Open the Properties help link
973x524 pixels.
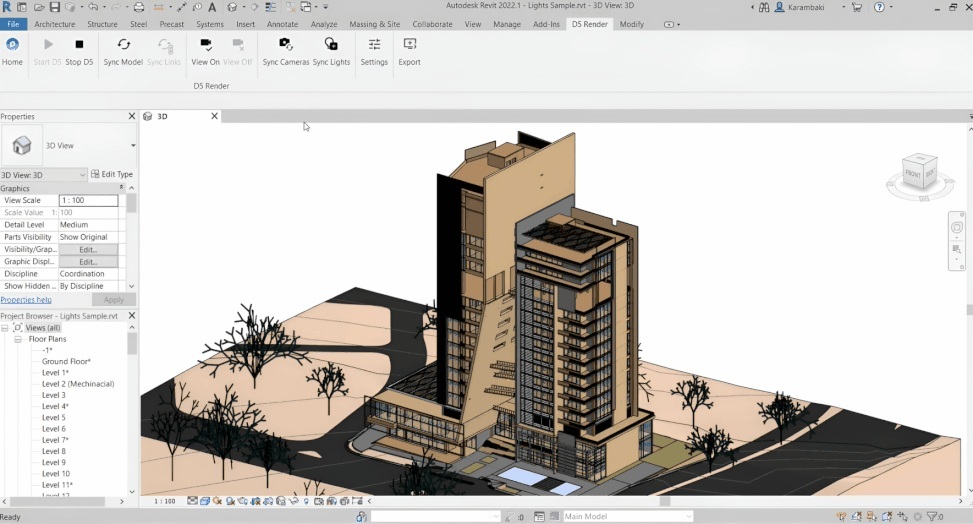point(26,300)
